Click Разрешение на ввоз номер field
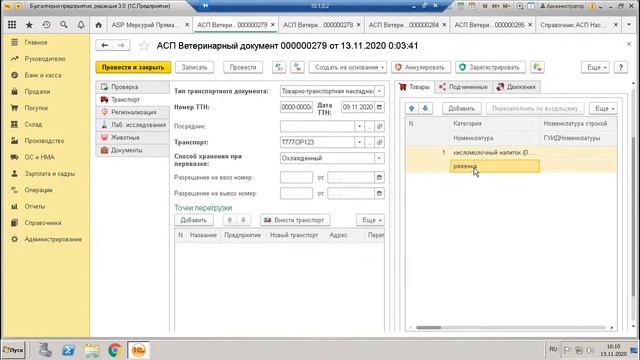 [296, 177]
